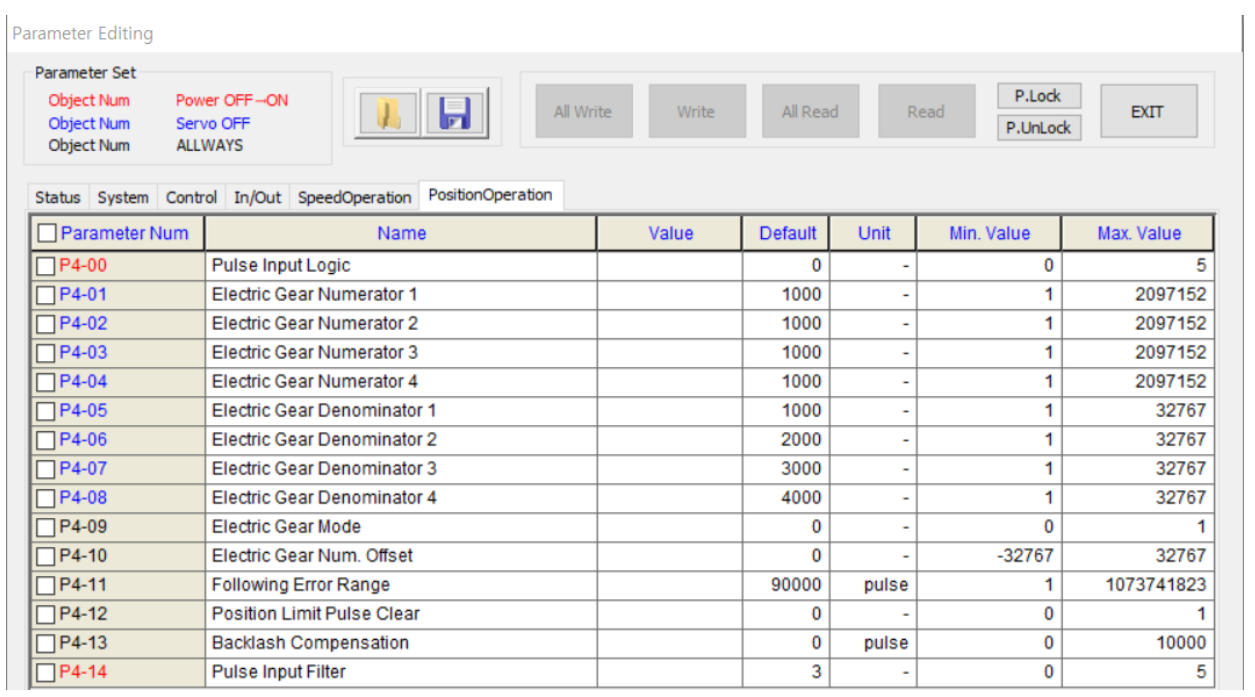Viewport: 1255px width, 697px height.
Task: Click the floppy disk save icon
Action: [x=454, y=113]
